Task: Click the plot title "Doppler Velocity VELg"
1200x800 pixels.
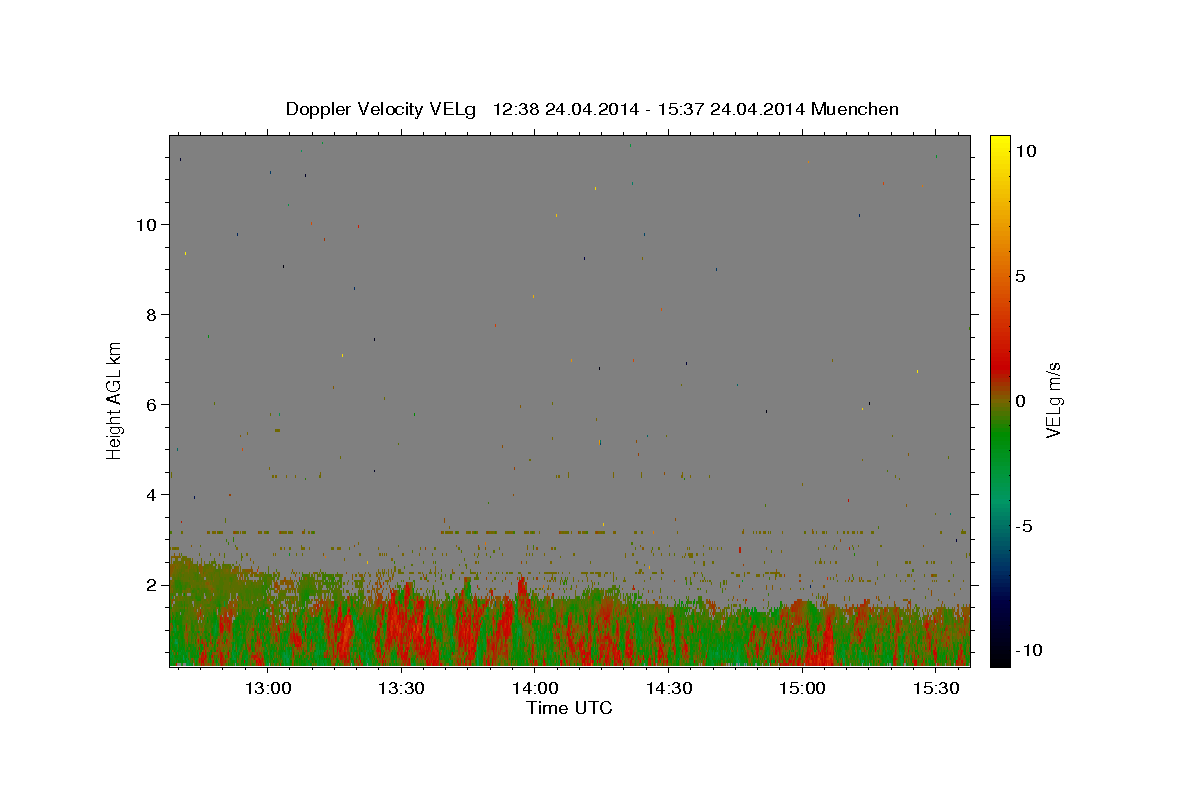Action: pyautogui.click(x=381, y=109)
